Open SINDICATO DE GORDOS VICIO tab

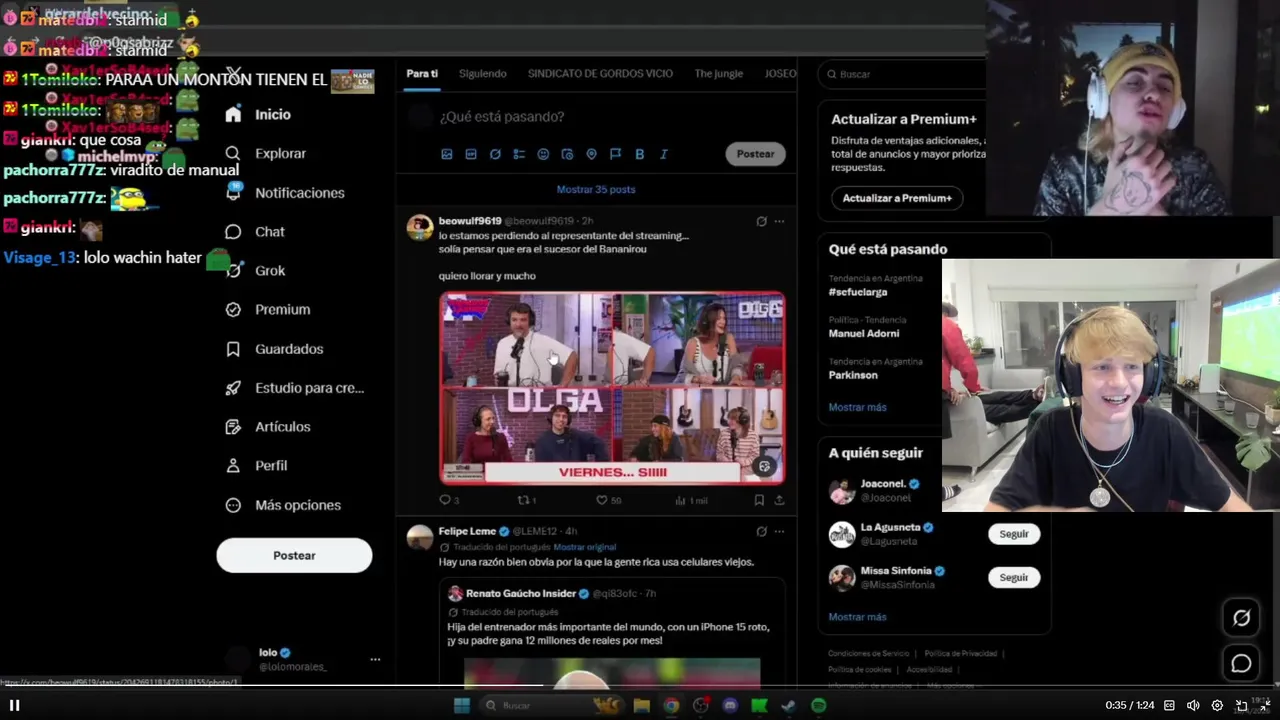pos(600,73)
